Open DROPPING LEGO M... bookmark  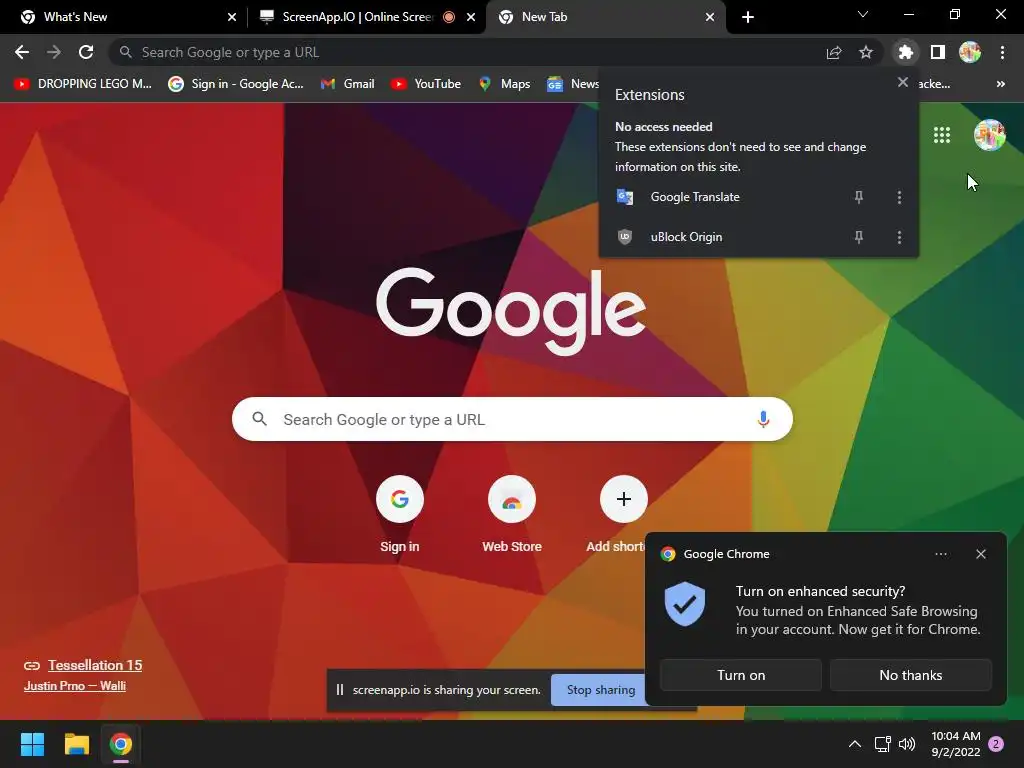[83, 84]
